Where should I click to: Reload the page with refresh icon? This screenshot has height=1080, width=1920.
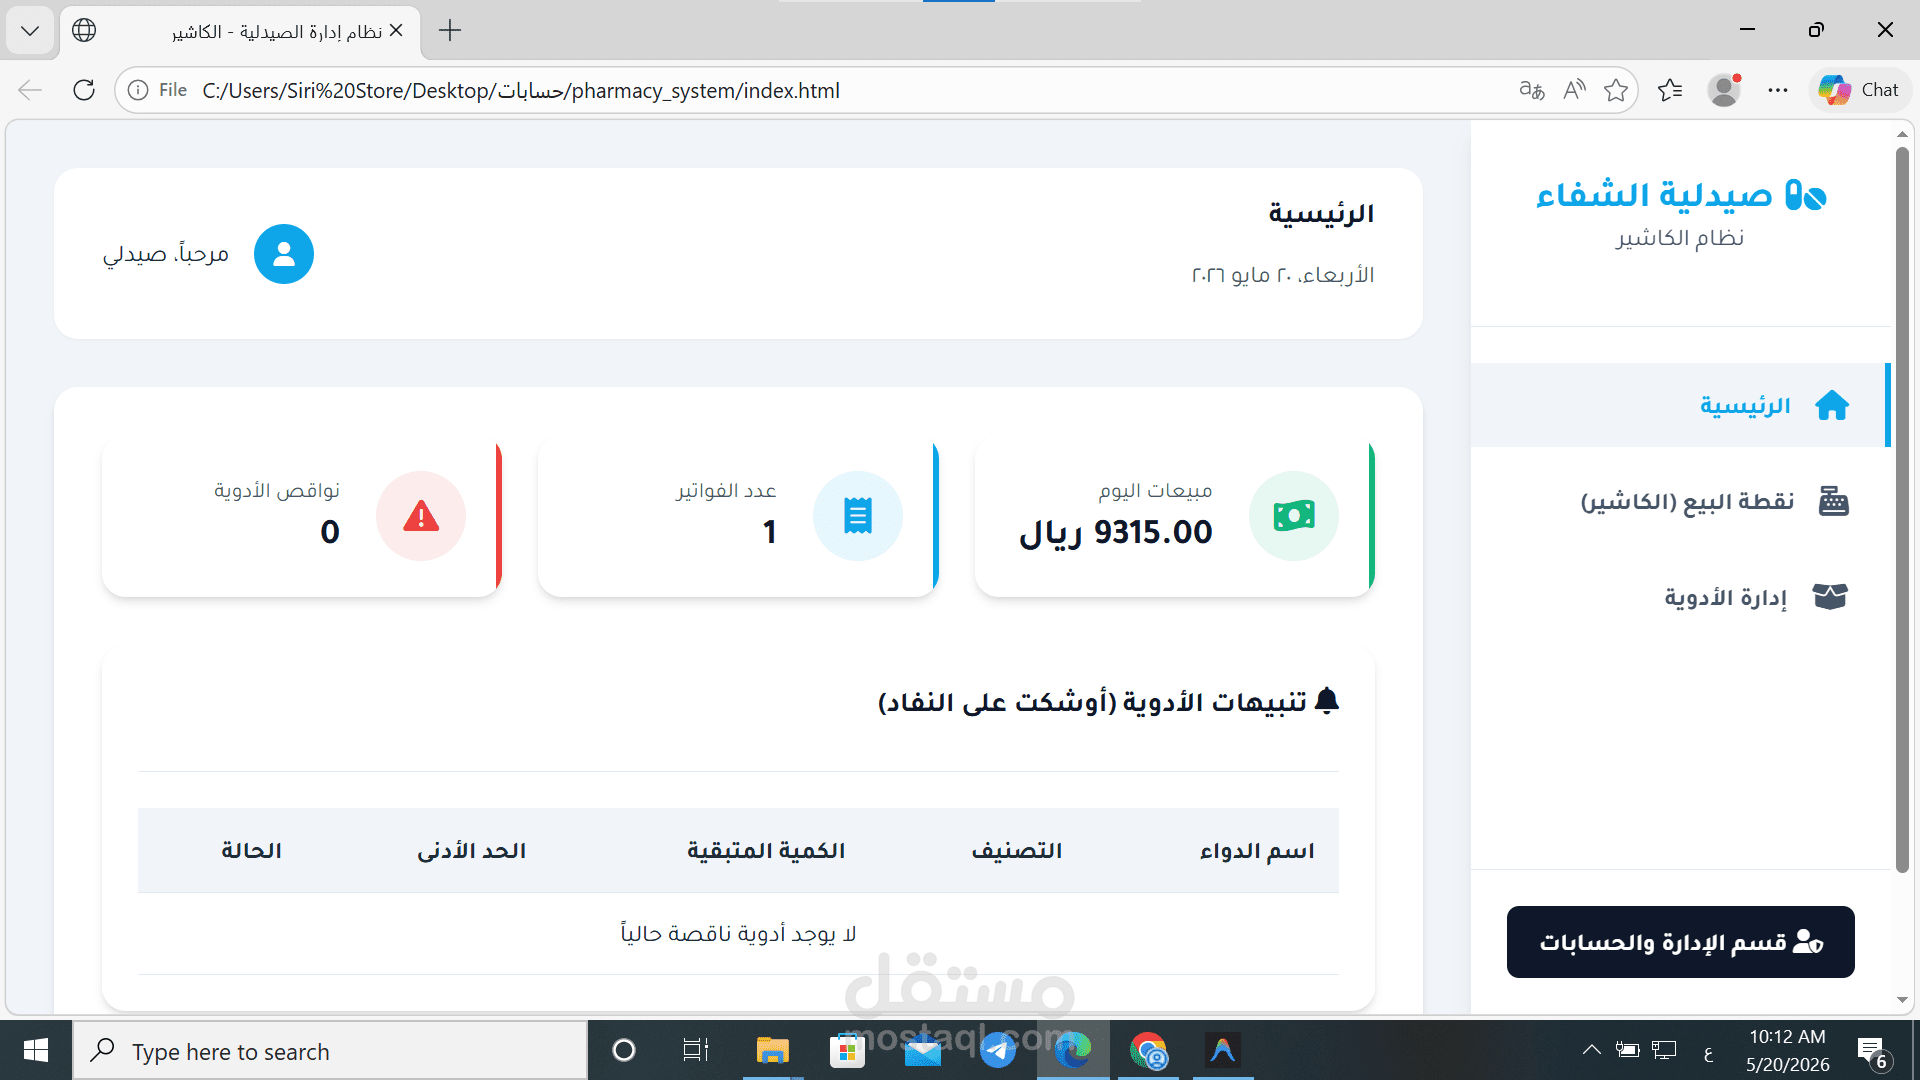click(84, 90)
